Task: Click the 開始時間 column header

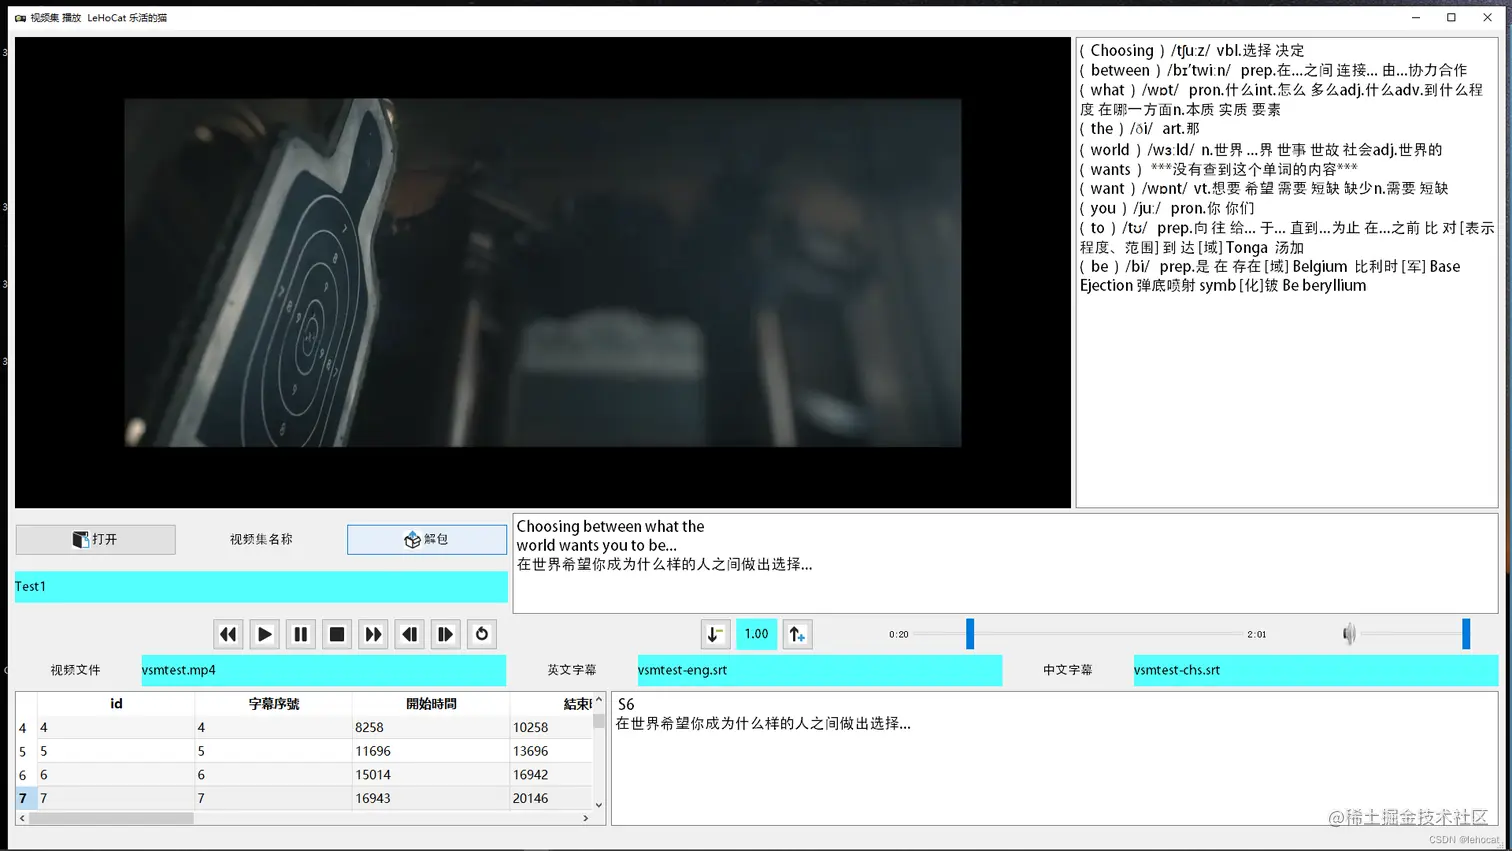Action: 431,704
